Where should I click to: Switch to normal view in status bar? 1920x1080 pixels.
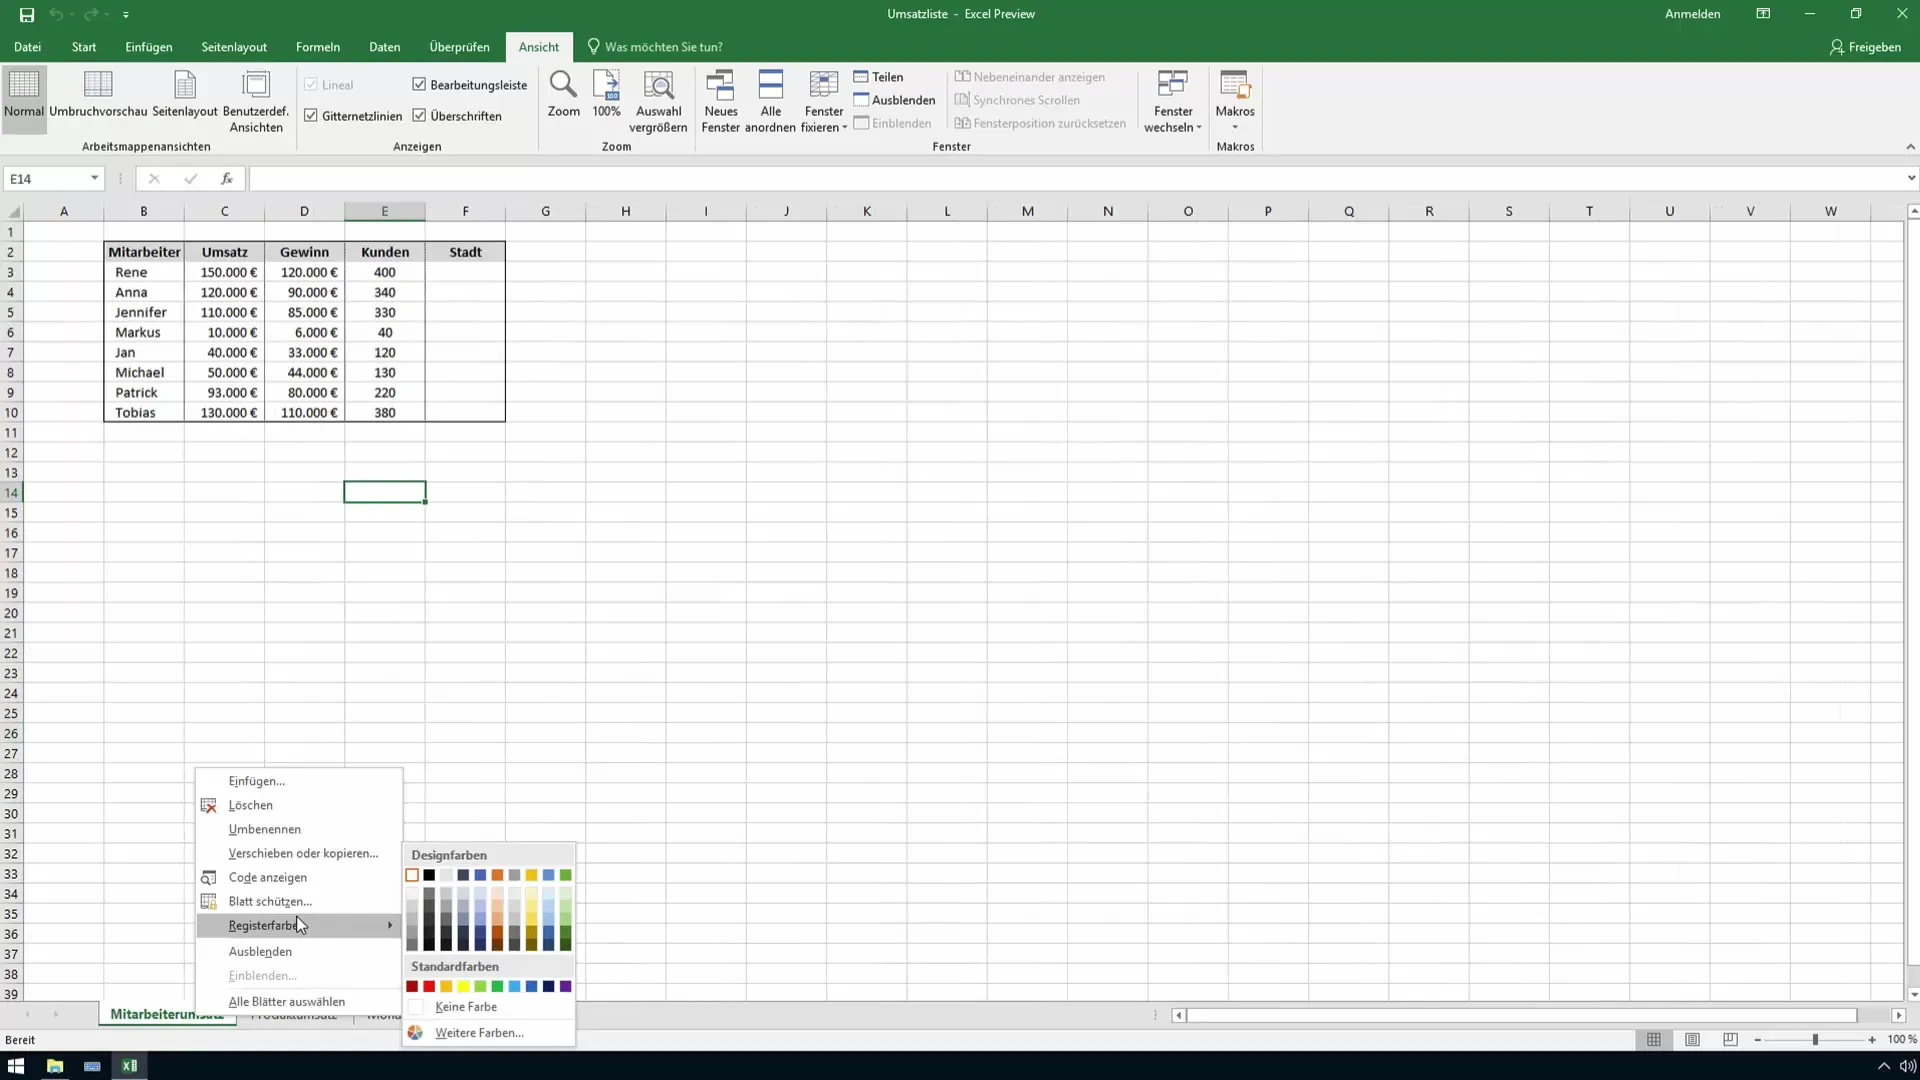[1654, 1040]
